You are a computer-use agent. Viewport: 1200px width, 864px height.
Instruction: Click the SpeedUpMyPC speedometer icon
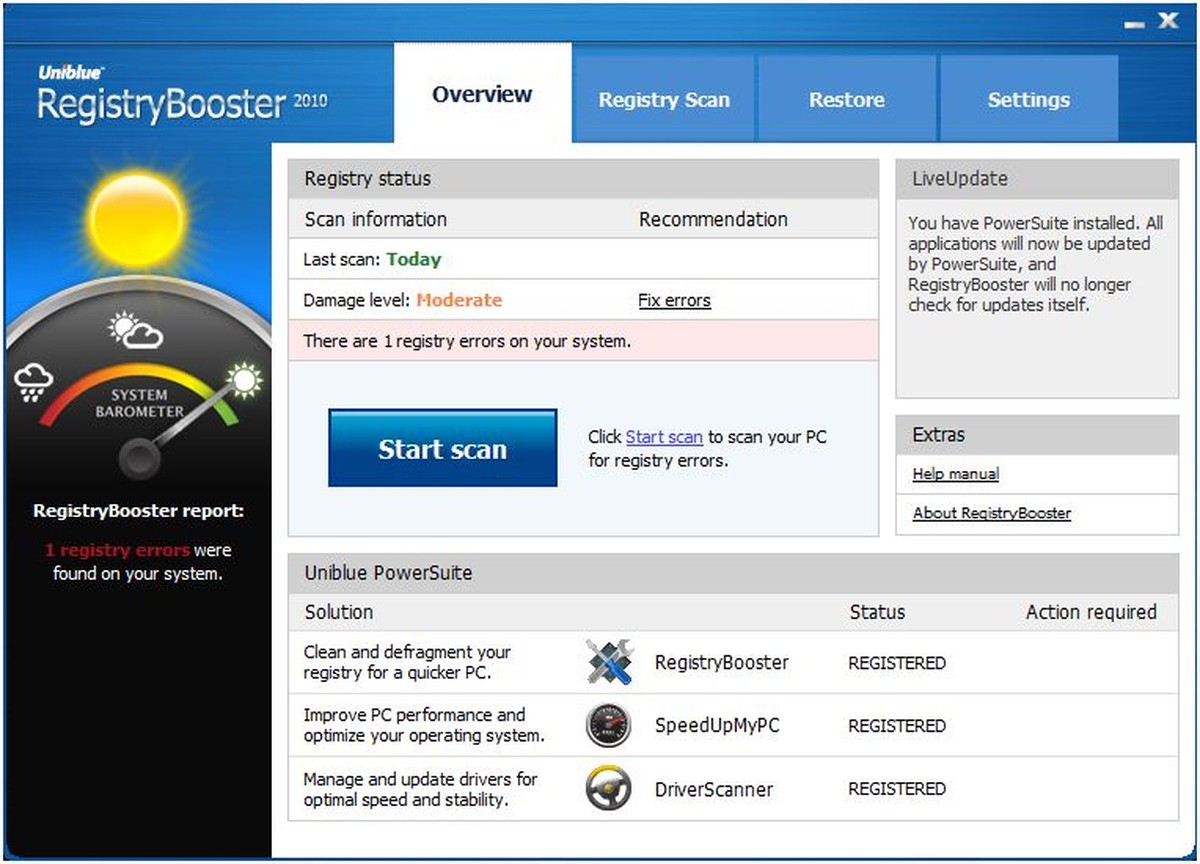click(x=609, y=726)
